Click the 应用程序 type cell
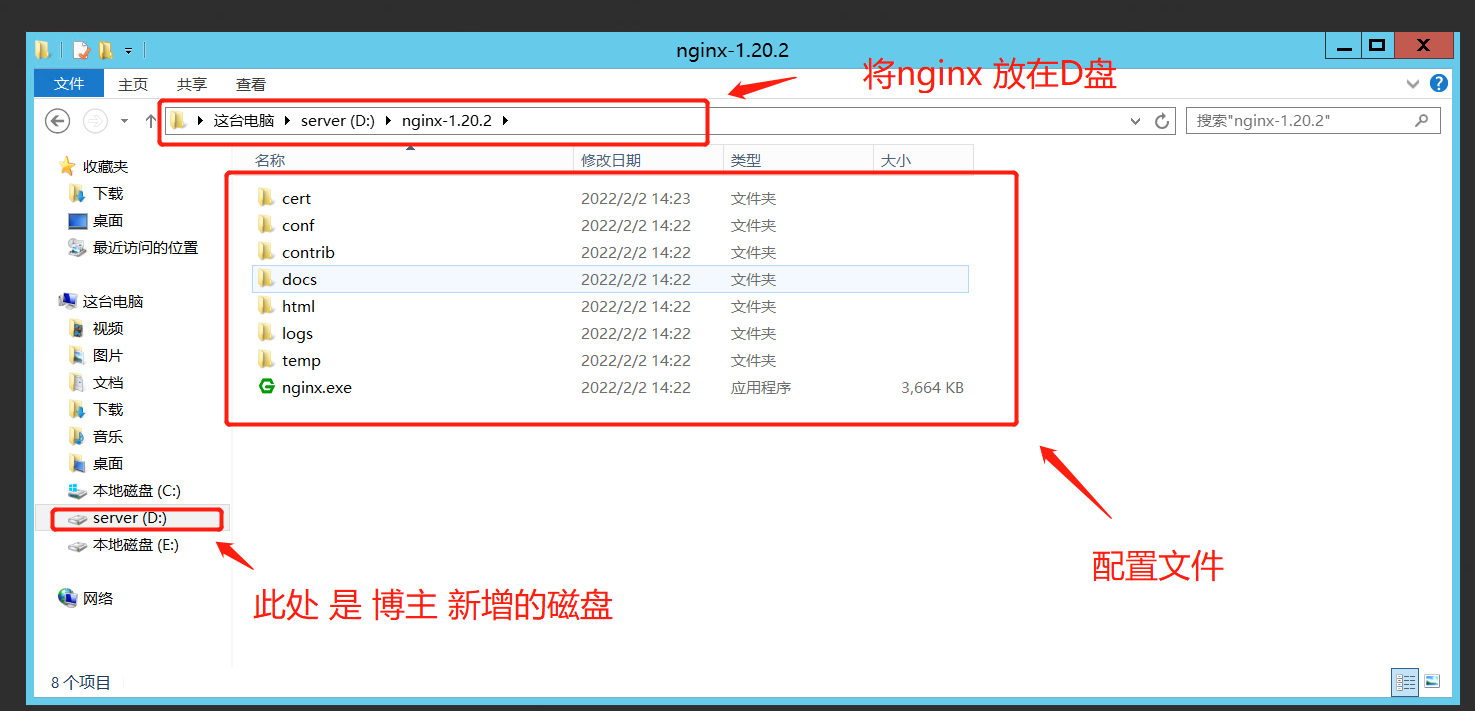Screen dimensions: 1475x711 tap(761, 387)
